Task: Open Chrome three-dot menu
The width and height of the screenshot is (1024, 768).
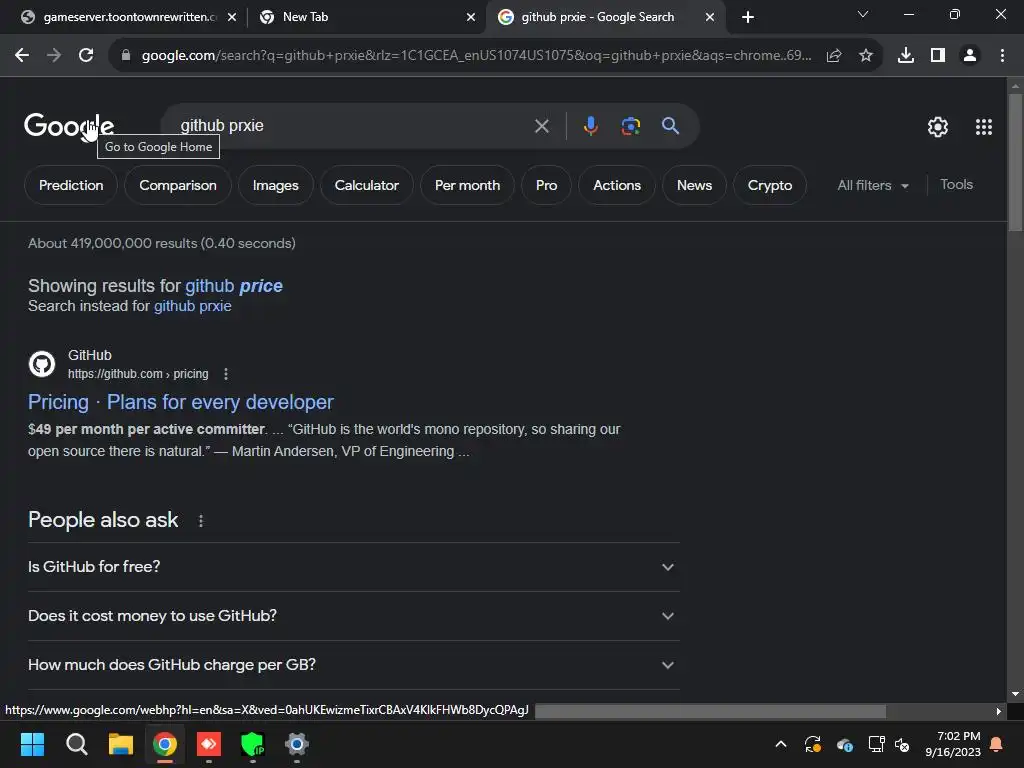Action: pyautogui.click(x=1002, y=56)
